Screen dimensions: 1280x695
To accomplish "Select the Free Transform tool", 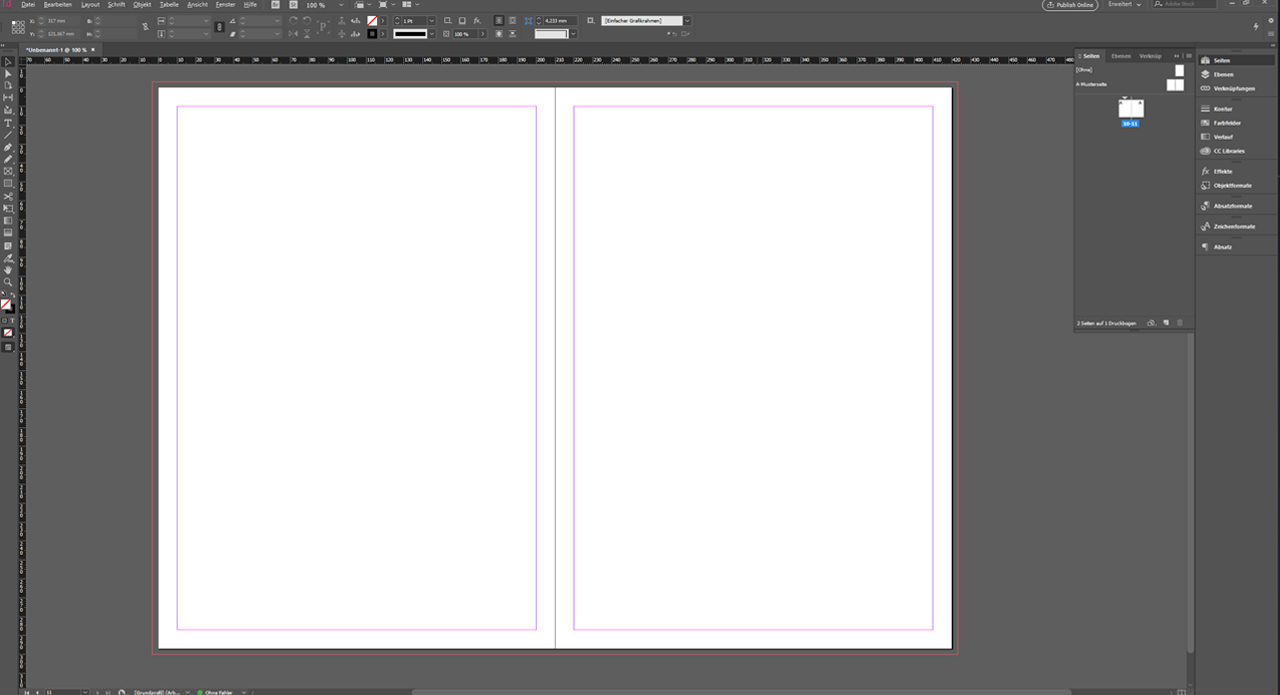I will [8, 208].
